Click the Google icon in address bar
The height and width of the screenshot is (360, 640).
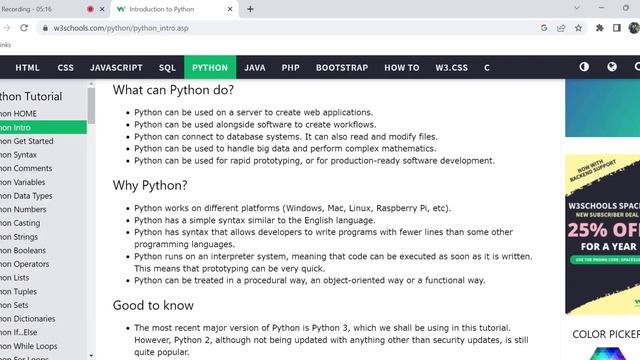[x=544, y=28]
